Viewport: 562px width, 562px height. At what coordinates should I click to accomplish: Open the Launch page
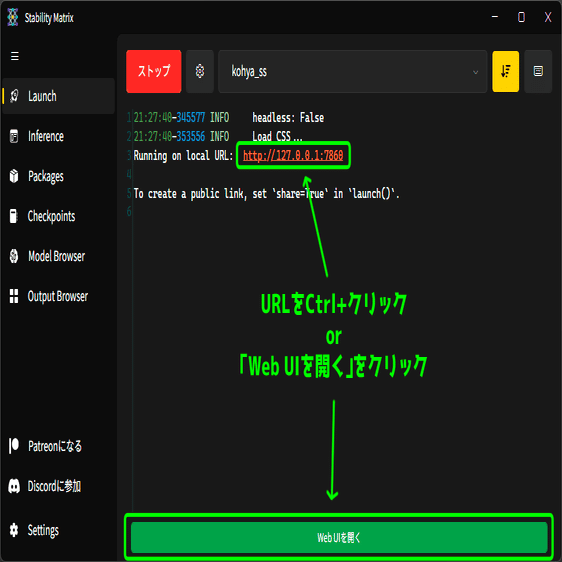click(58, 96)
